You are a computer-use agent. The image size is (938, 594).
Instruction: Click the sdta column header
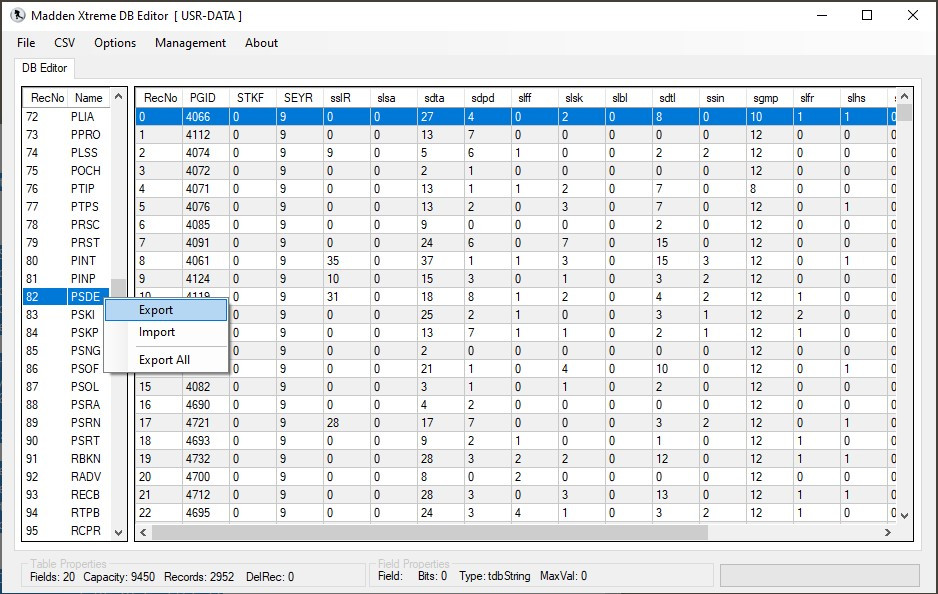click(440, 98)
